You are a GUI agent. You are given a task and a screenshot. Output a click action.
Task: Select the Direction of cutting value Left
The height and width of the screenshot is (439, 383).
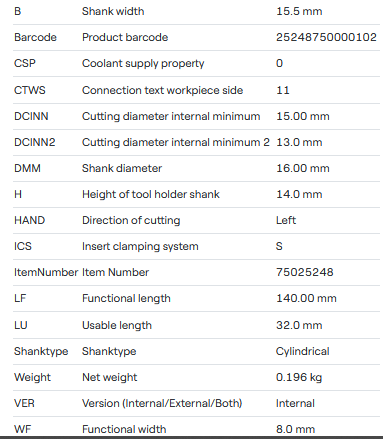pos(286,220)
